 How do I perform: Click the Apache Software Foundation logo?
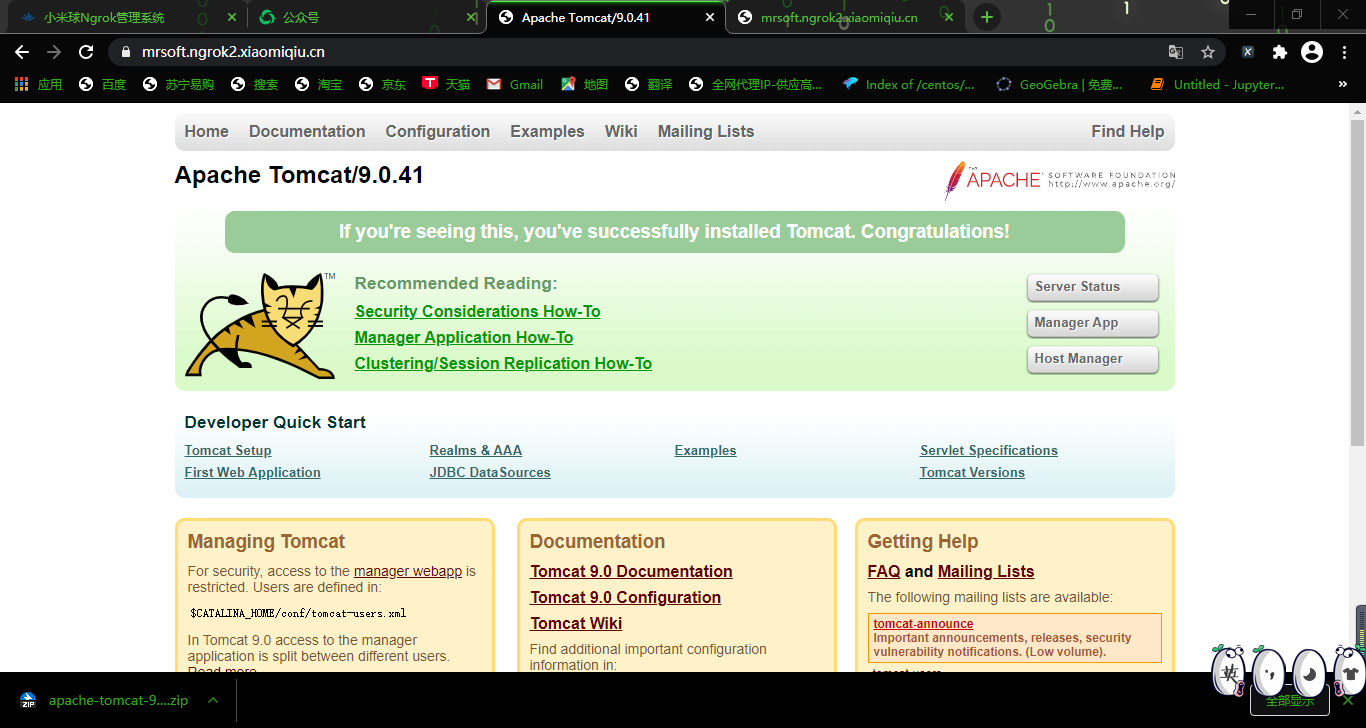pyautogui.click(x=1060, y=180)
